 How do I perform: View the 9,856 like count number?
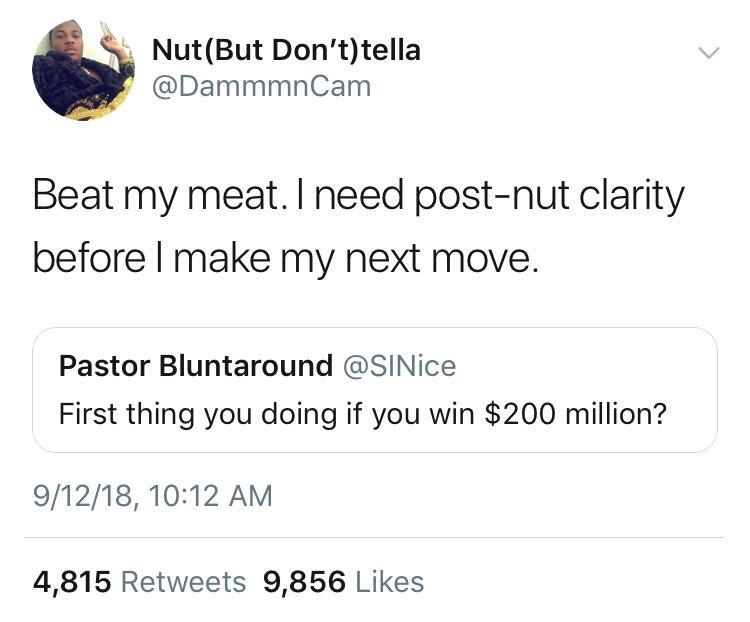click(303, 582)
